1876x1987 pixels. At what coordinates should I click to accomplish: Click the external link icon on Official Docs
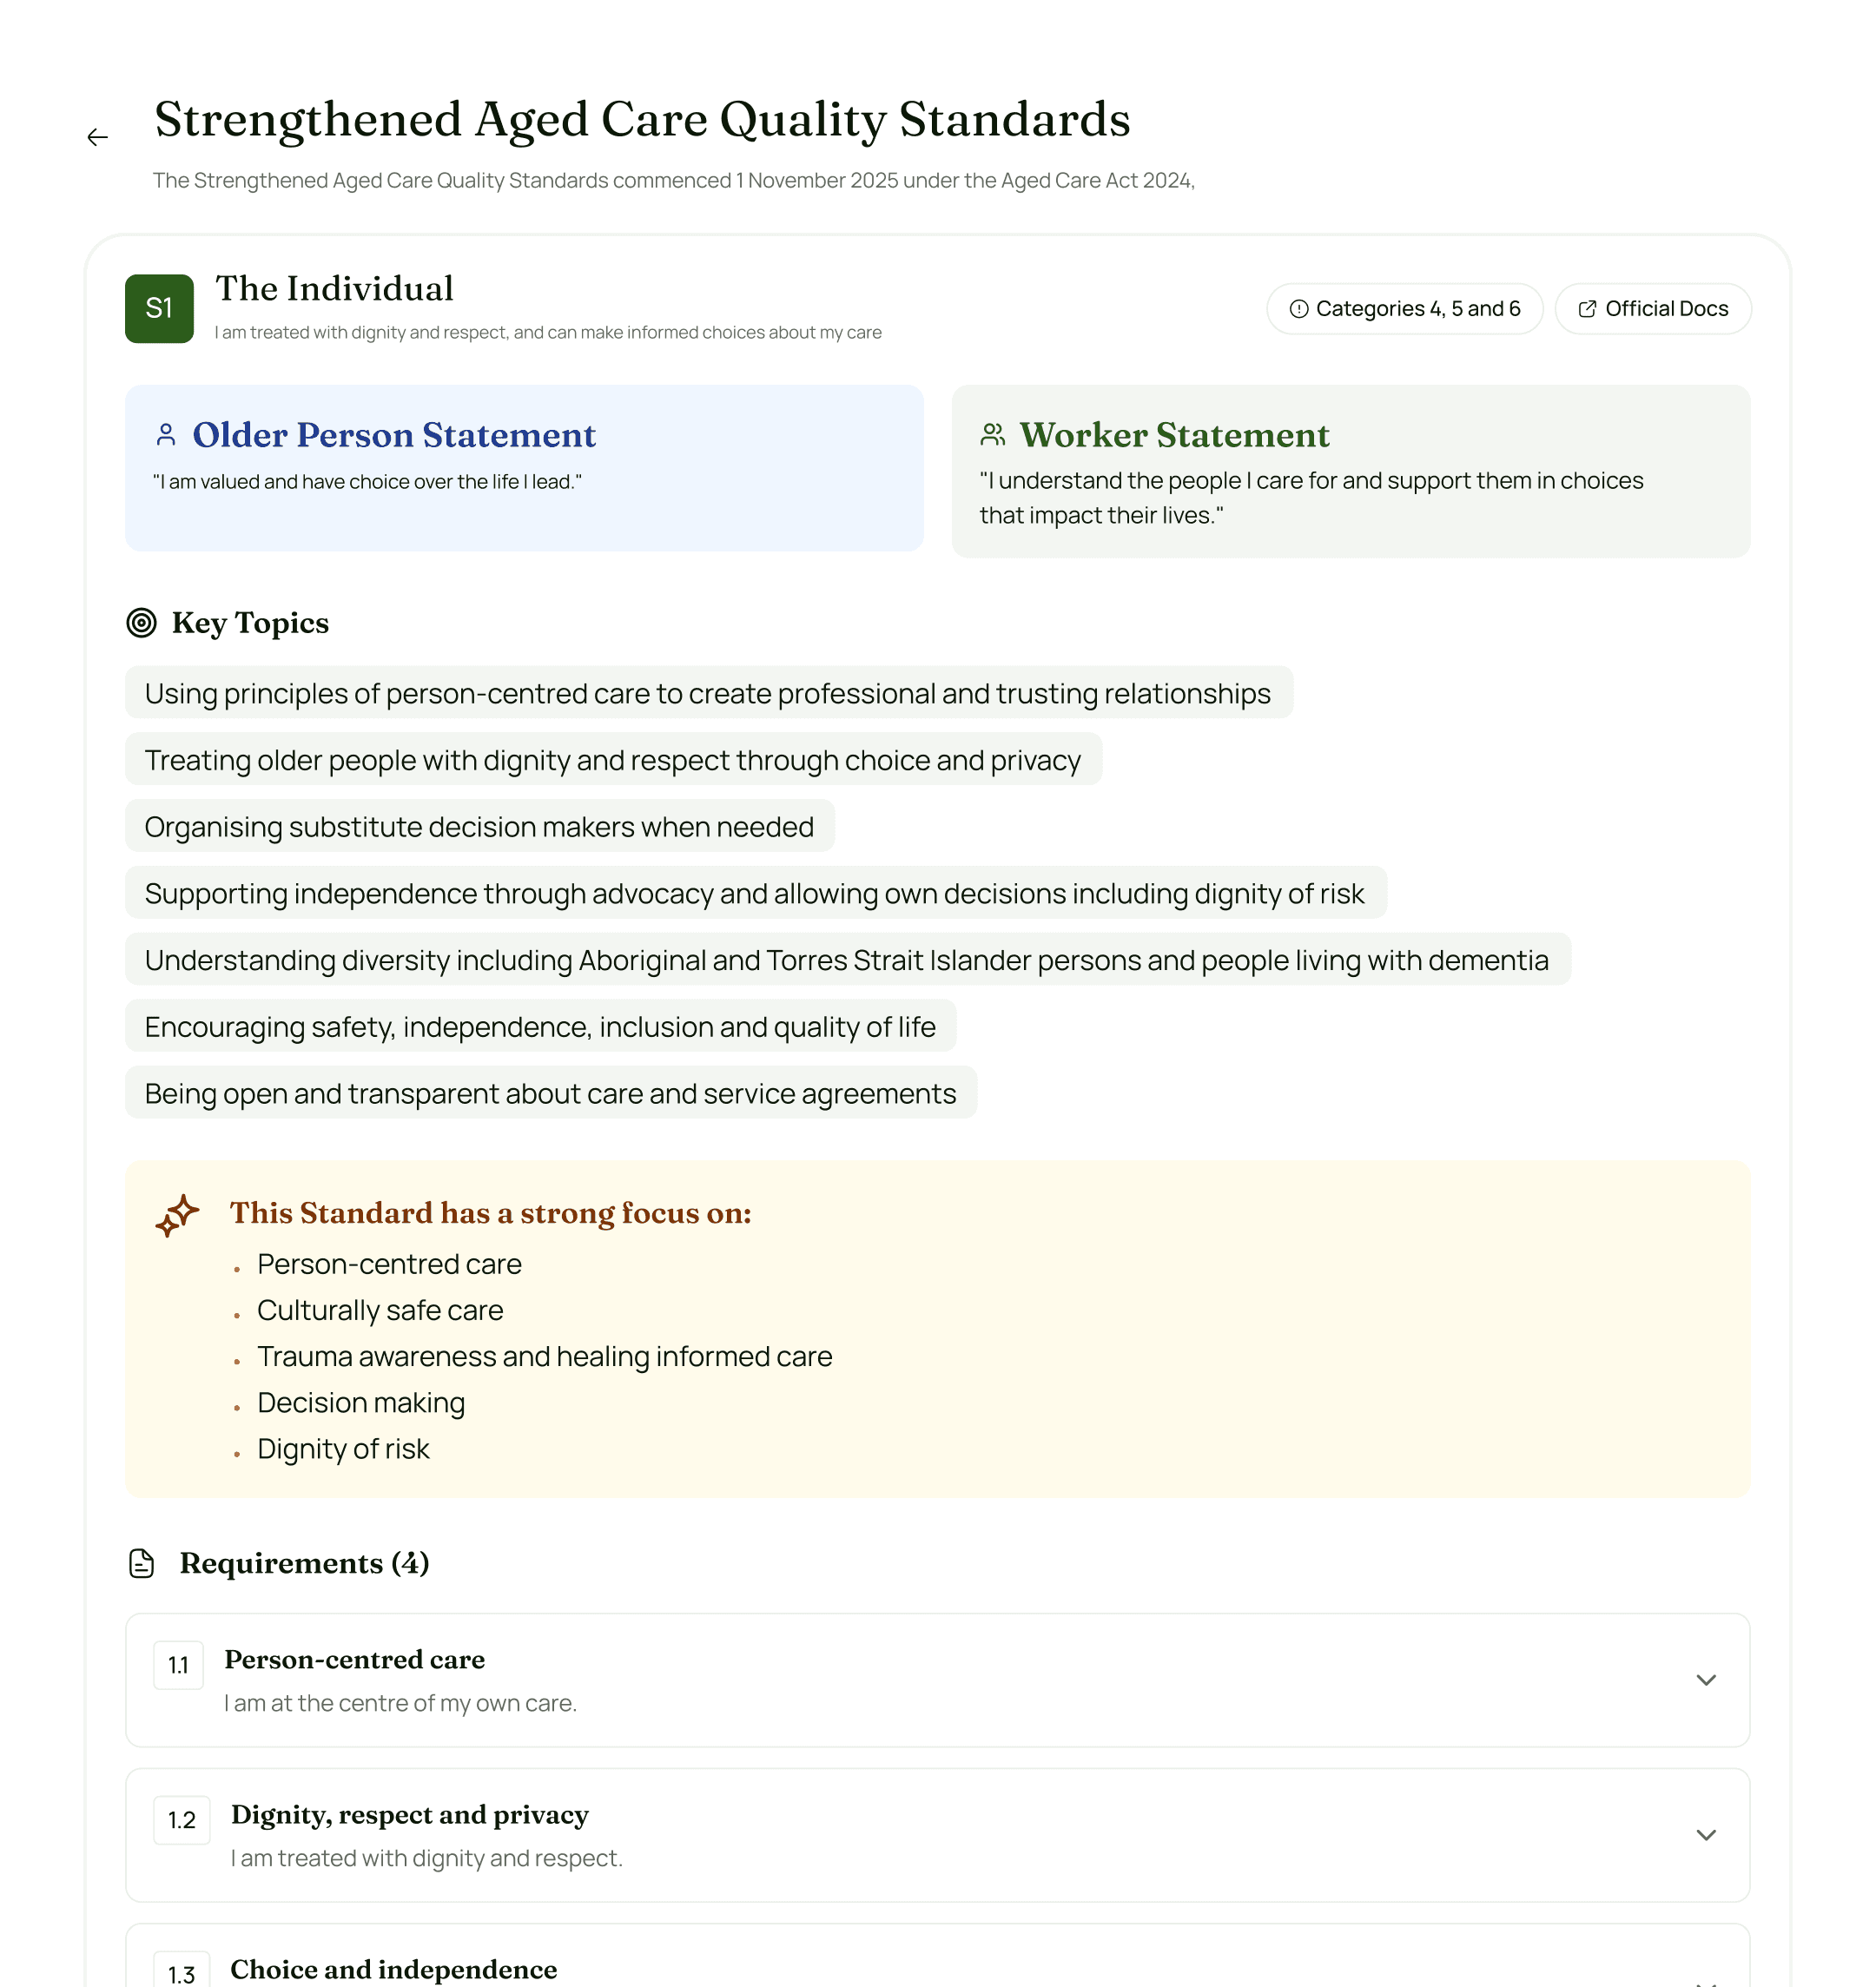[1587, 309]
